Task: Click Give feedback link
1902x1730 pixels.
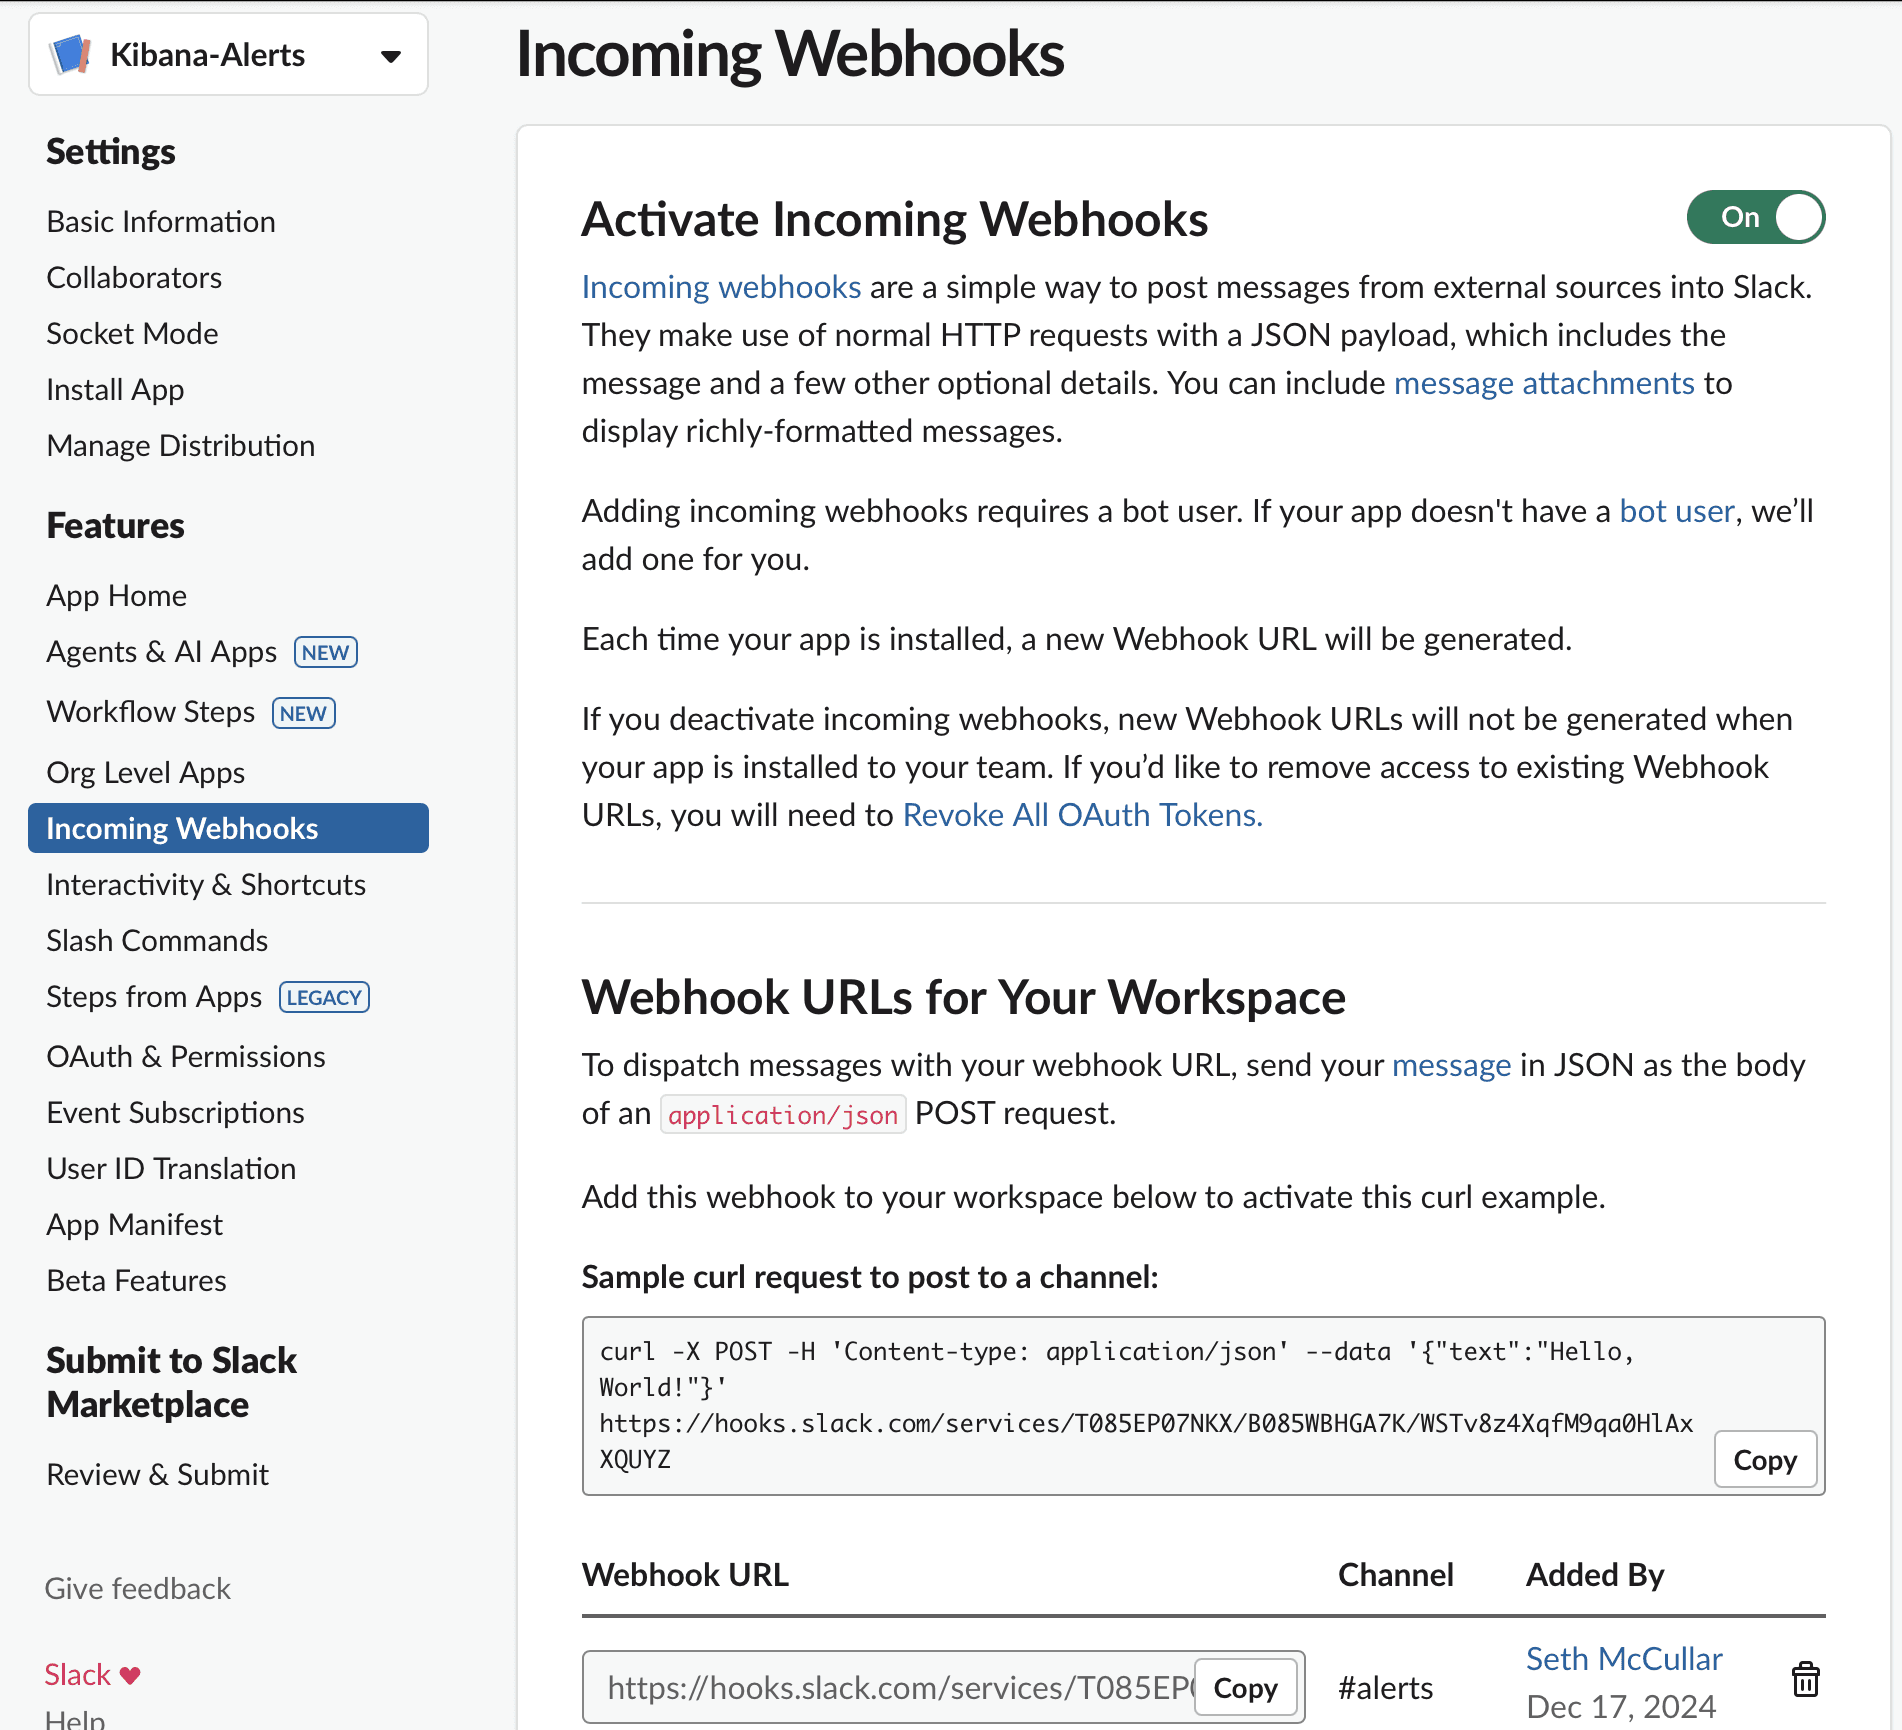Action: [x=138, y=1589]
